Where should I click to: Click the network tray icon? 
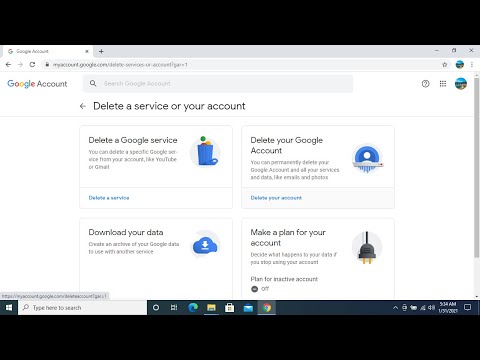click(x=423, y=308)
